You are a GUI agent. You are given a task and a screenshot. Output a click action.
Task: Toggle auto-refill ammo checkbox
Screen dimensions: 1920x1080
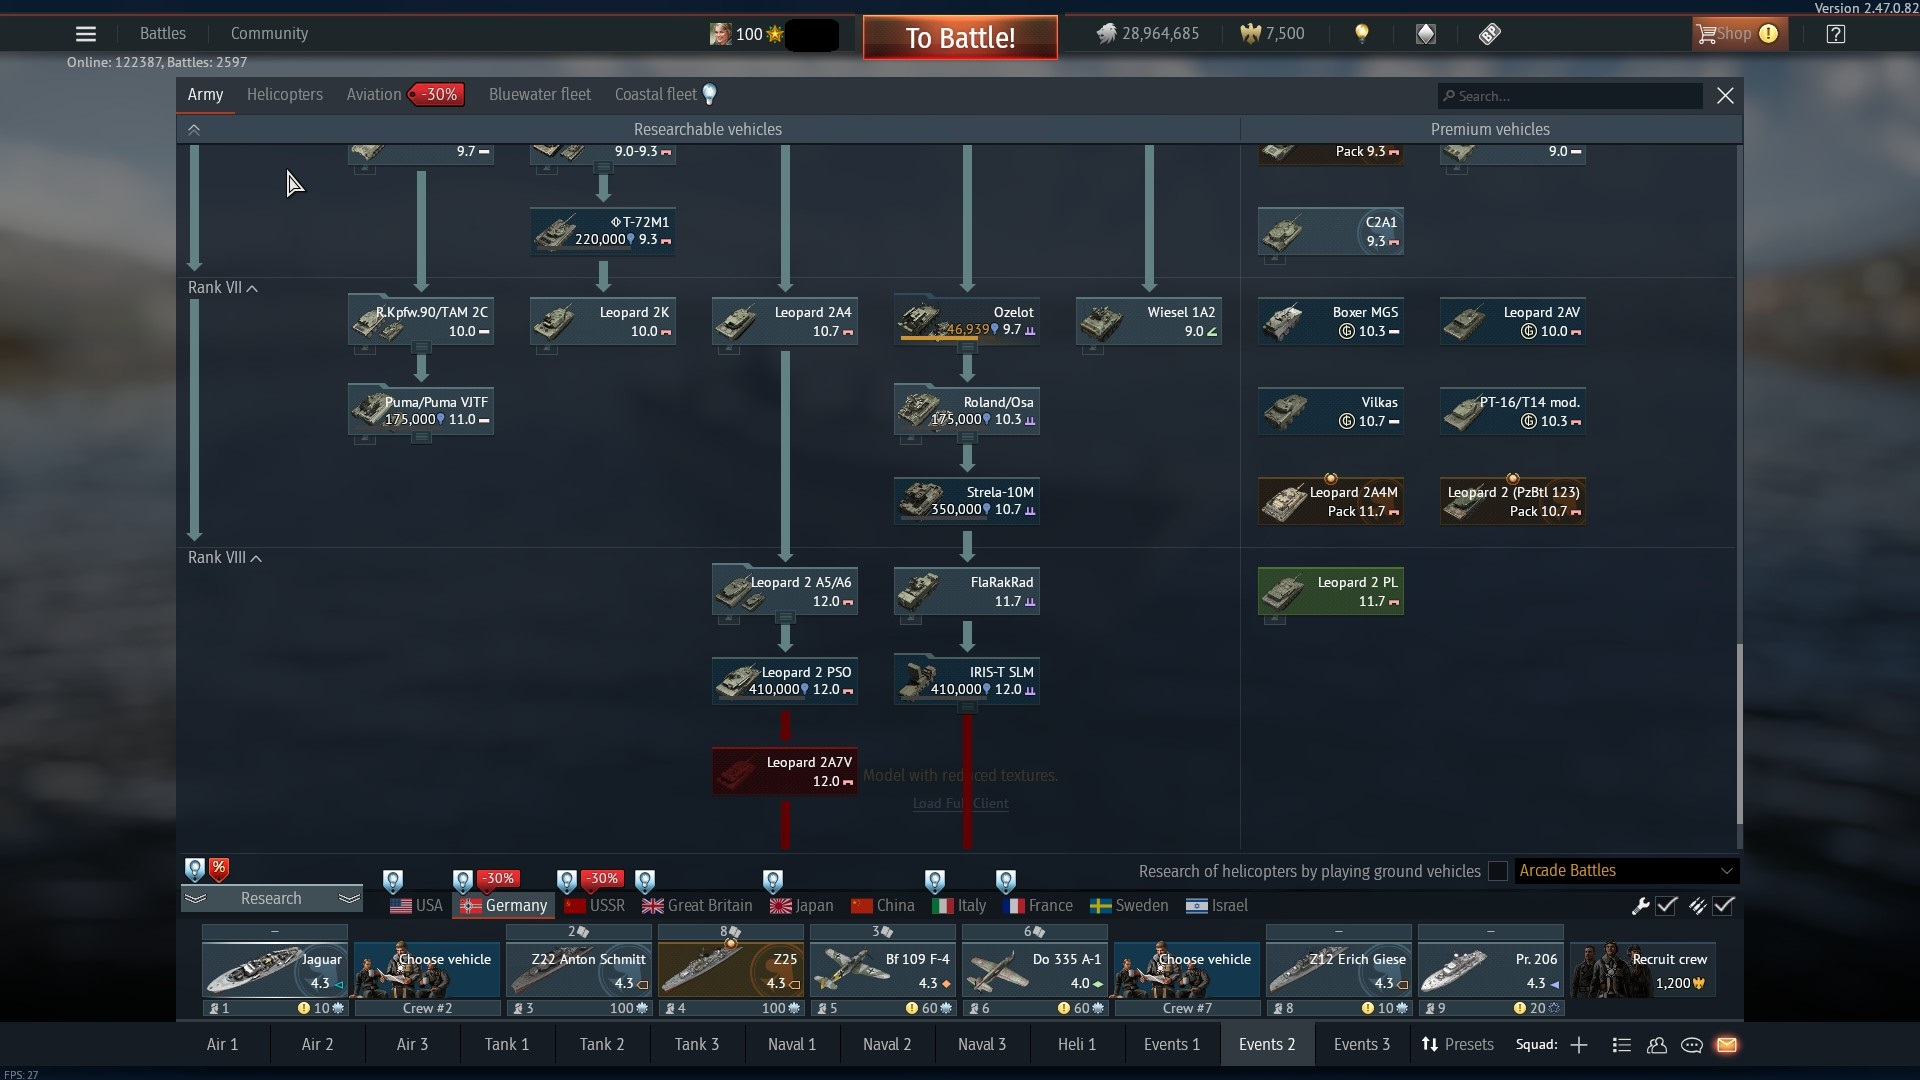[x=1723, y=906]
